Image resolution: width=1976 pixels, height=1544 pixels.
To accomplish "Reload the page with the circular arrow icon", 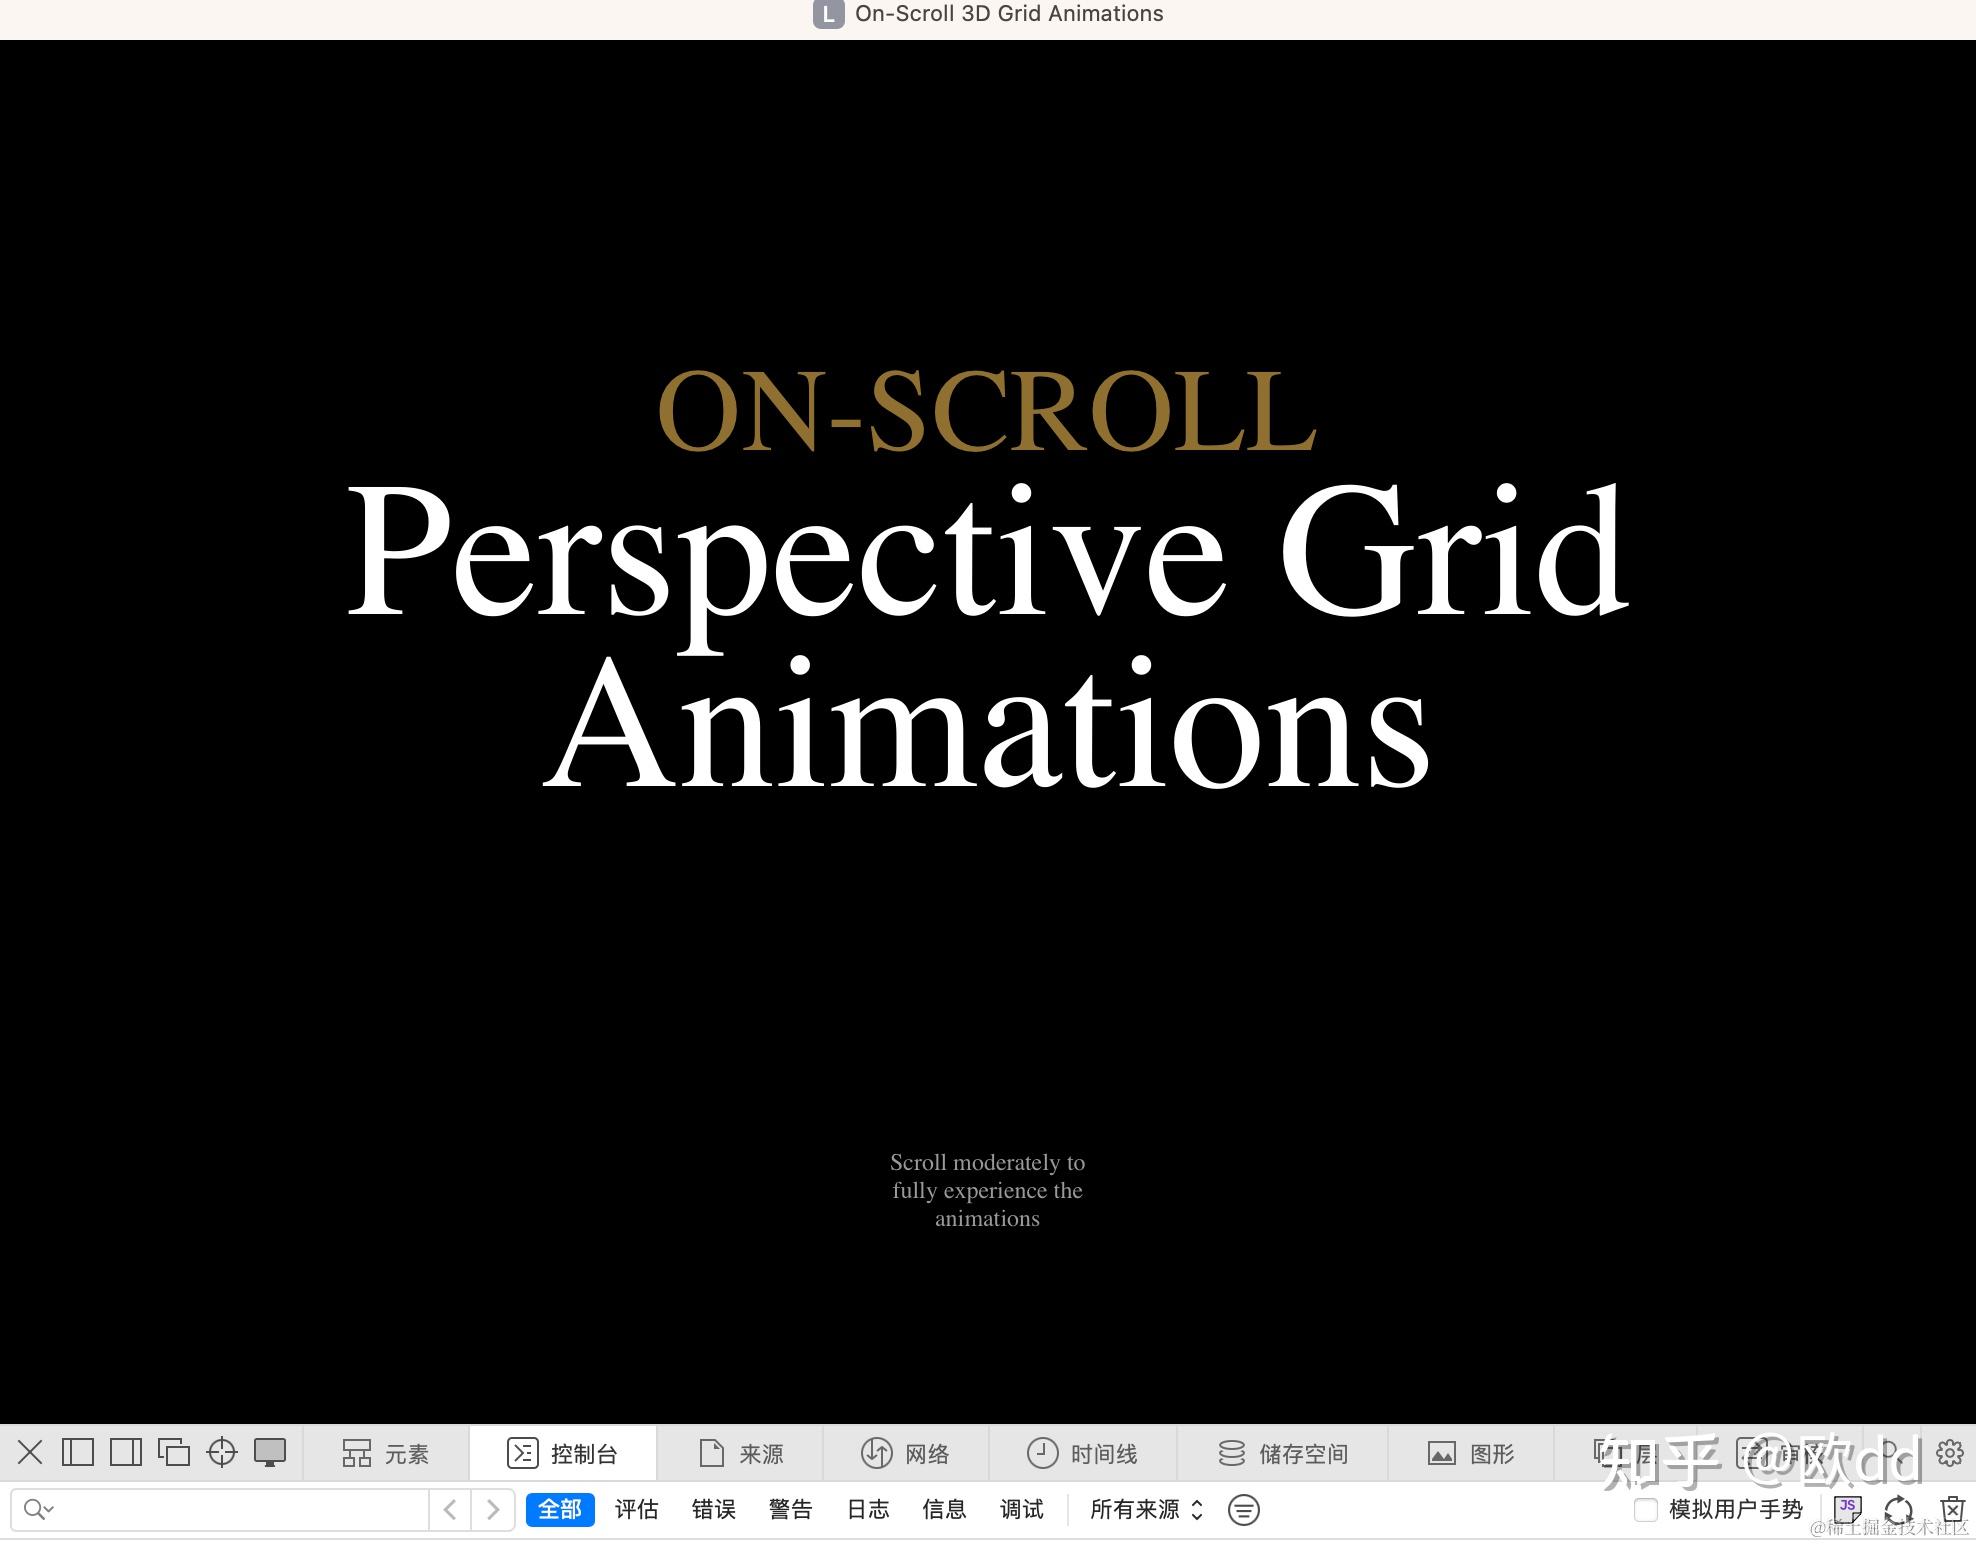I will point(1898,1510).
